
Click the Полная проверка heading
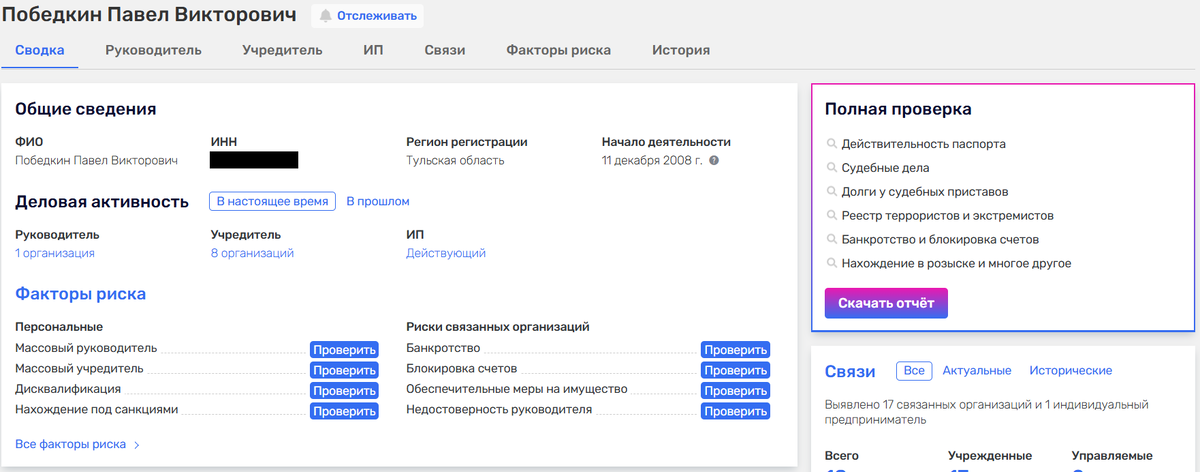898,110
